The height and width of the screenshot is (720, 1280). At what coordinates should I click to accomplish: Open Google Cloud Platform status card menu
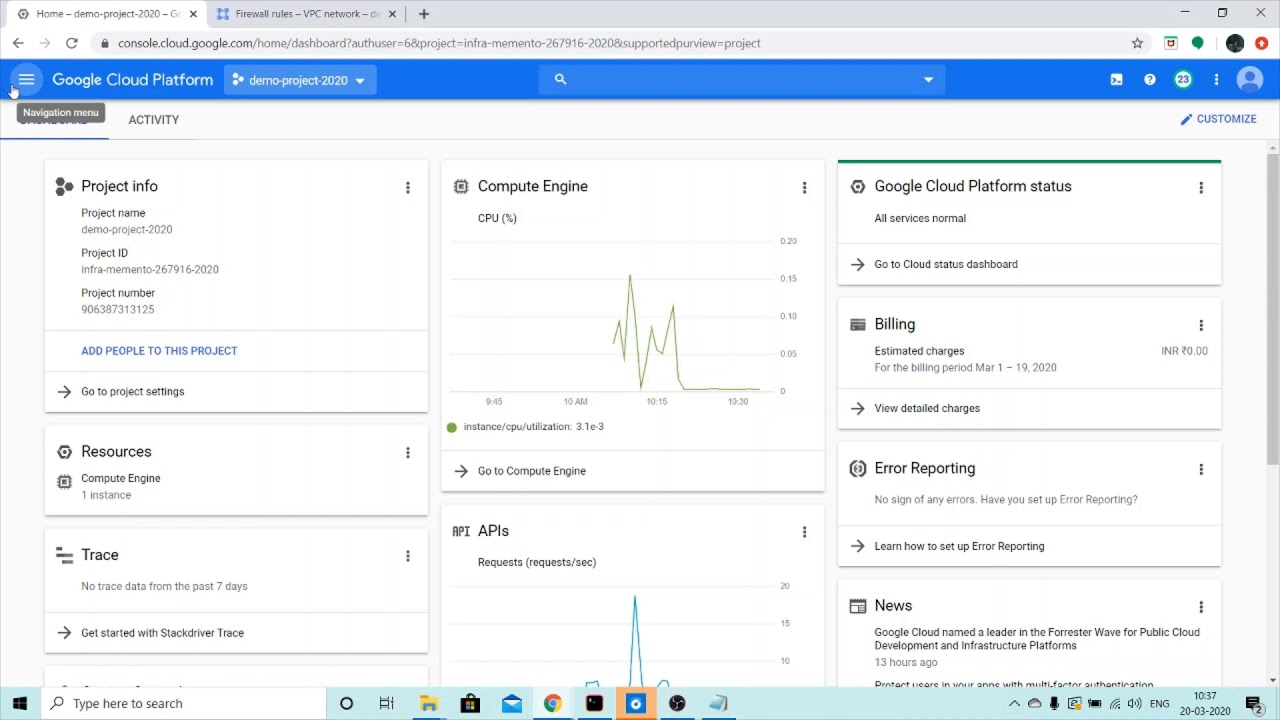tap(1201, 187)
